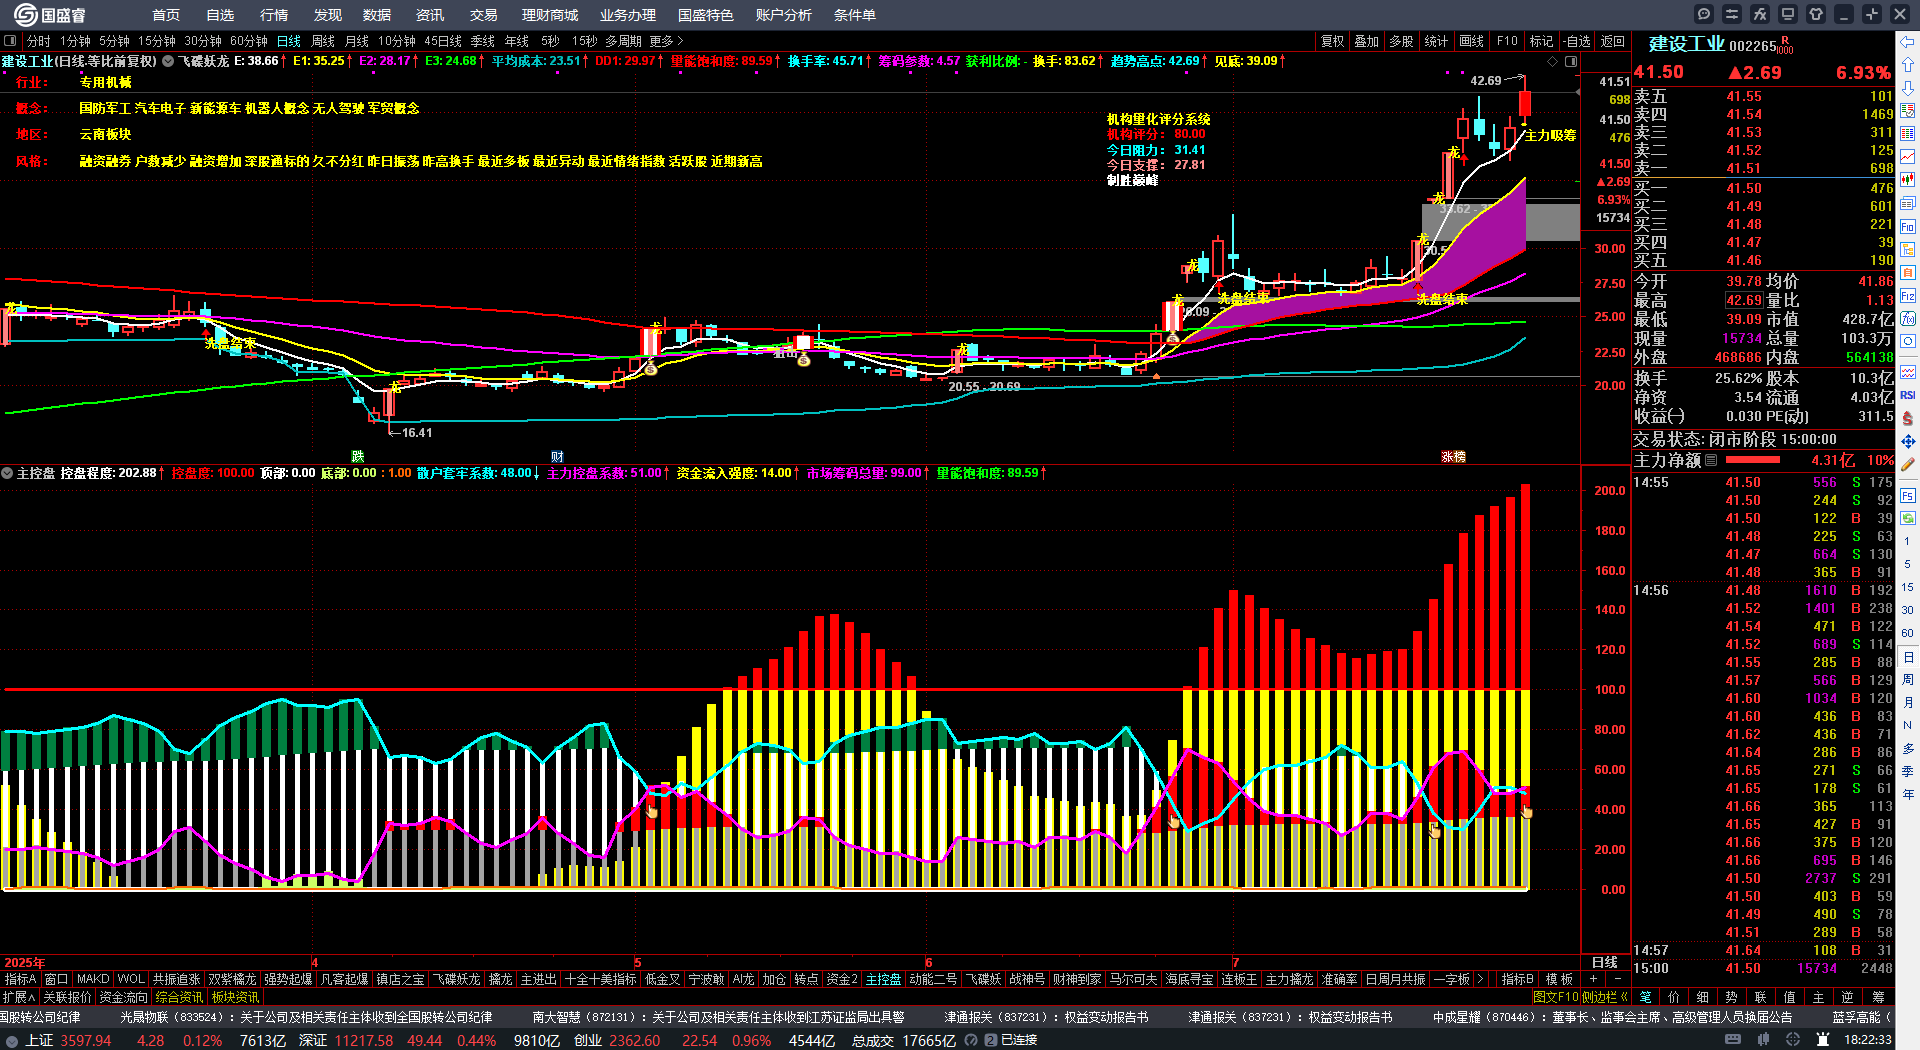Expand the indicator tabs right scroll arrow
1920x1050 pixels.
pyautogui.click(x=1481, y=979)
